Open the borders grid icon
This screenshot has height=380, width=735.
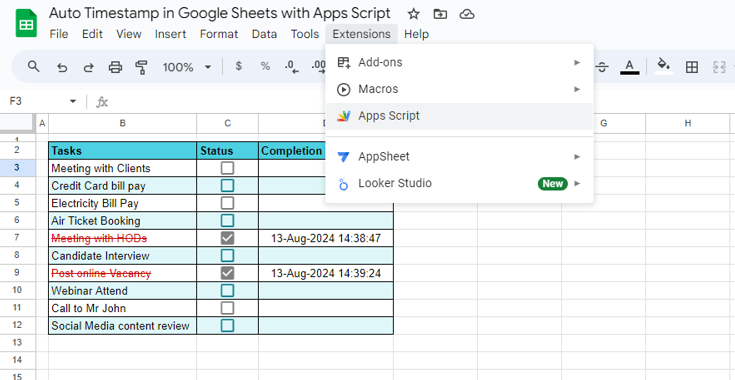click(691, 67)
